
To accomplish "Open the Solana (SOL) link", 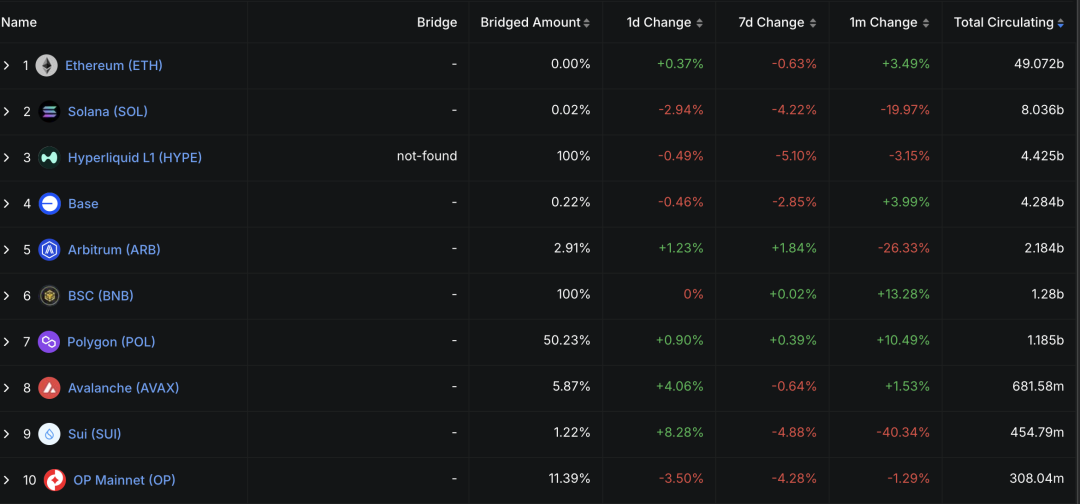I will [x=107, y=112].
